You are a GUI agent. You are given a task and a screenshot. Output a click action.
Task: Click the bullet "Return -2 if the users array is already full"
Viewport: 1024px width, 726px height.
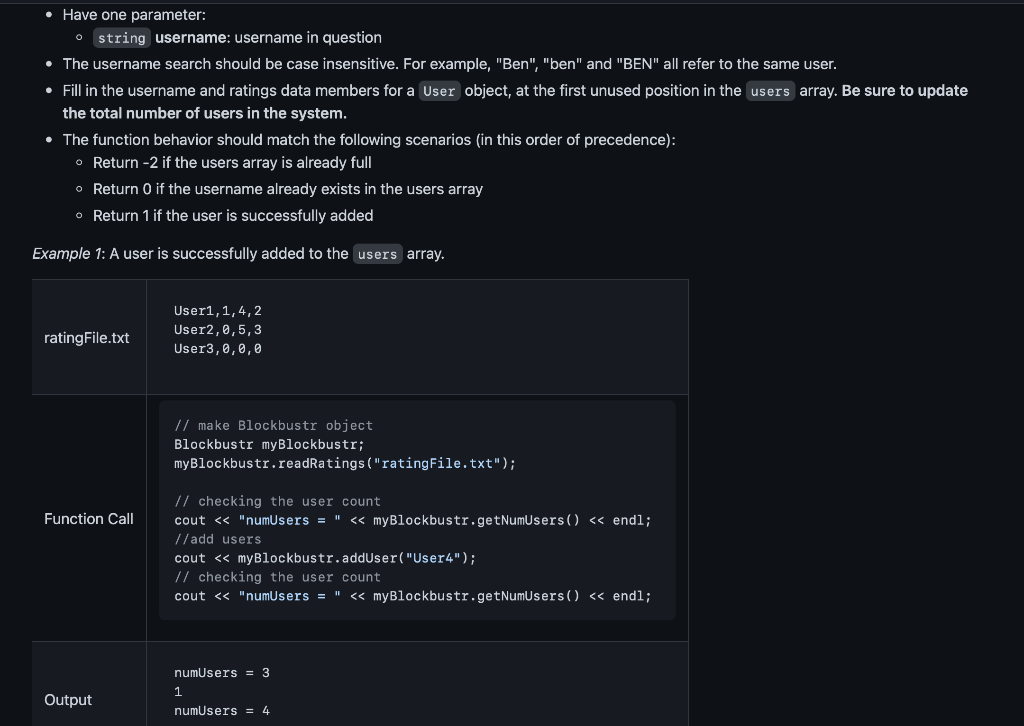coord(232,162)
